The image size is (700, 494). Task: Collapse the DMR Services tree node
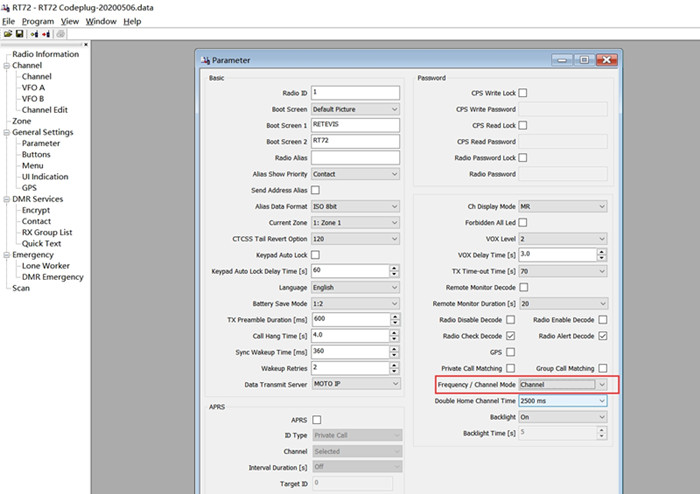(7, 199)
